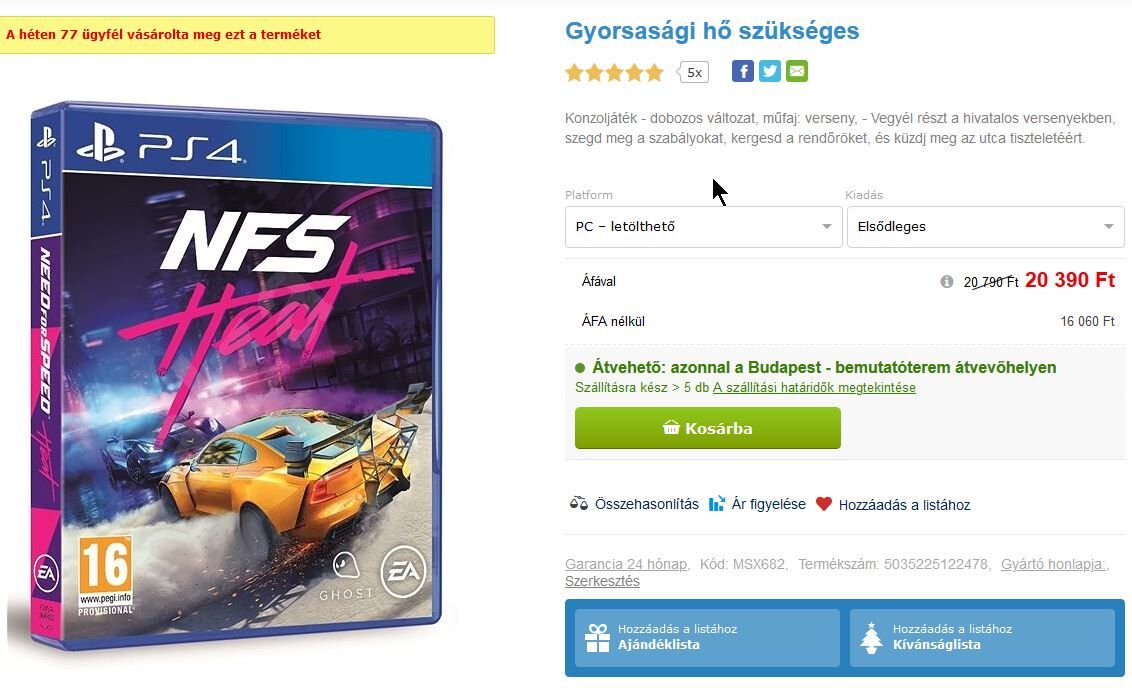
Task: Click the tree icon for Kívánságlista
Action: (871, 637)
